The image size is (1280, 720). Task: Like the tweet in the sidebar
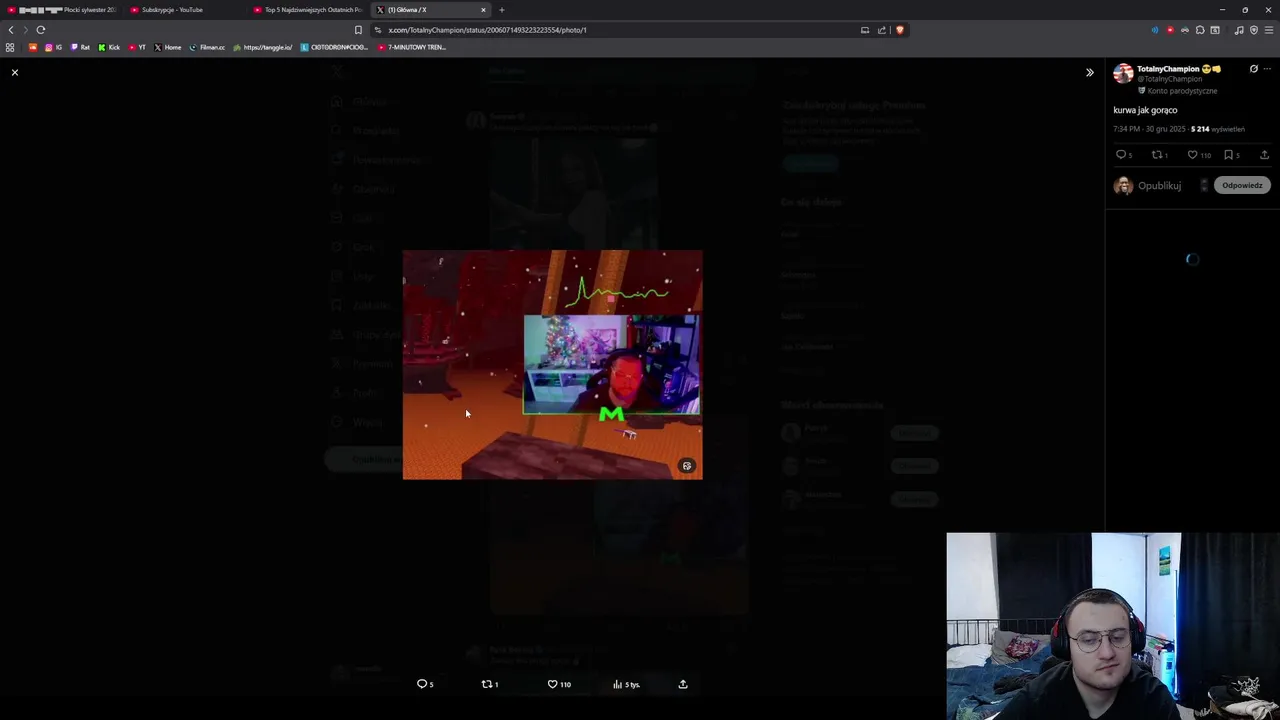click(x=1192, y=155)
